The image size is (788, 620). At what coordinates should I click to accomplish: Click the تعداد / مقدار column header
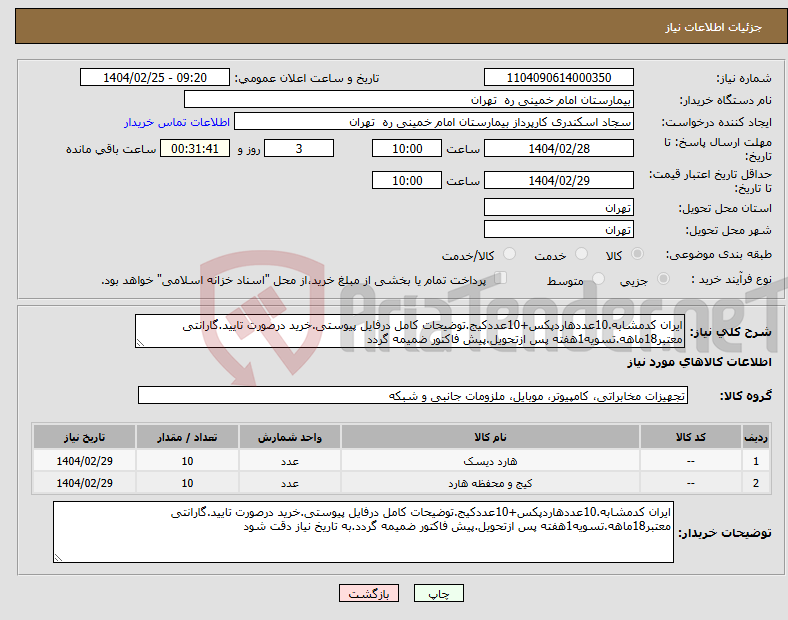tap(187, 437)
